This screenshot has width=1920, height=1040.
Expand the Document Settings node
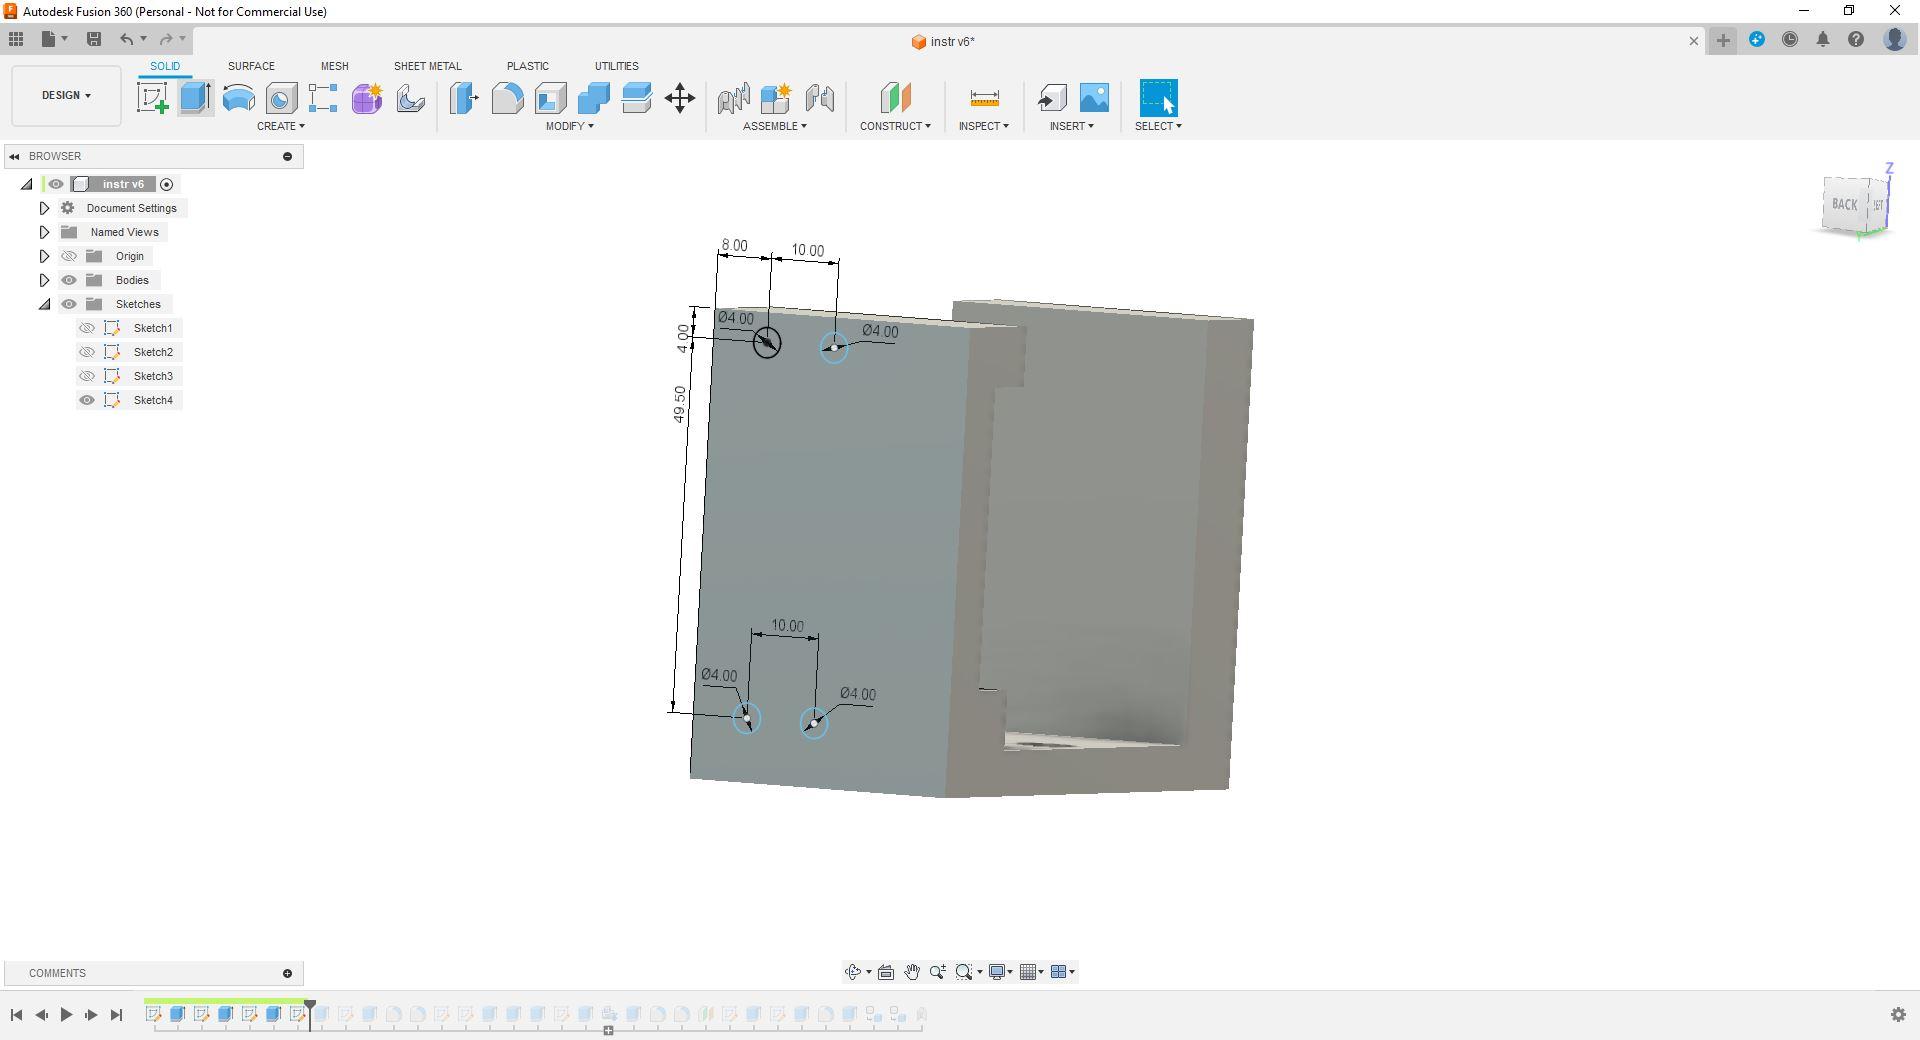44,208
